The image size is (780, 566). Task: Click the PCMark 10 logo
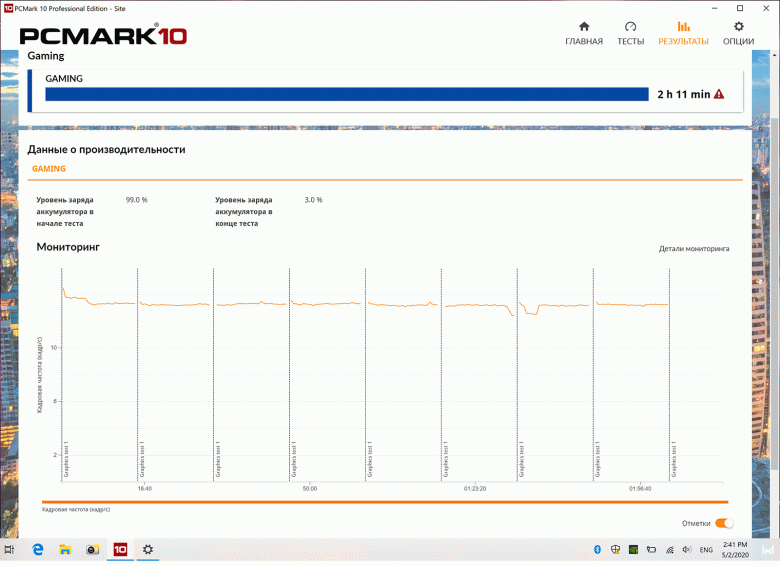[x=103, y=35]
